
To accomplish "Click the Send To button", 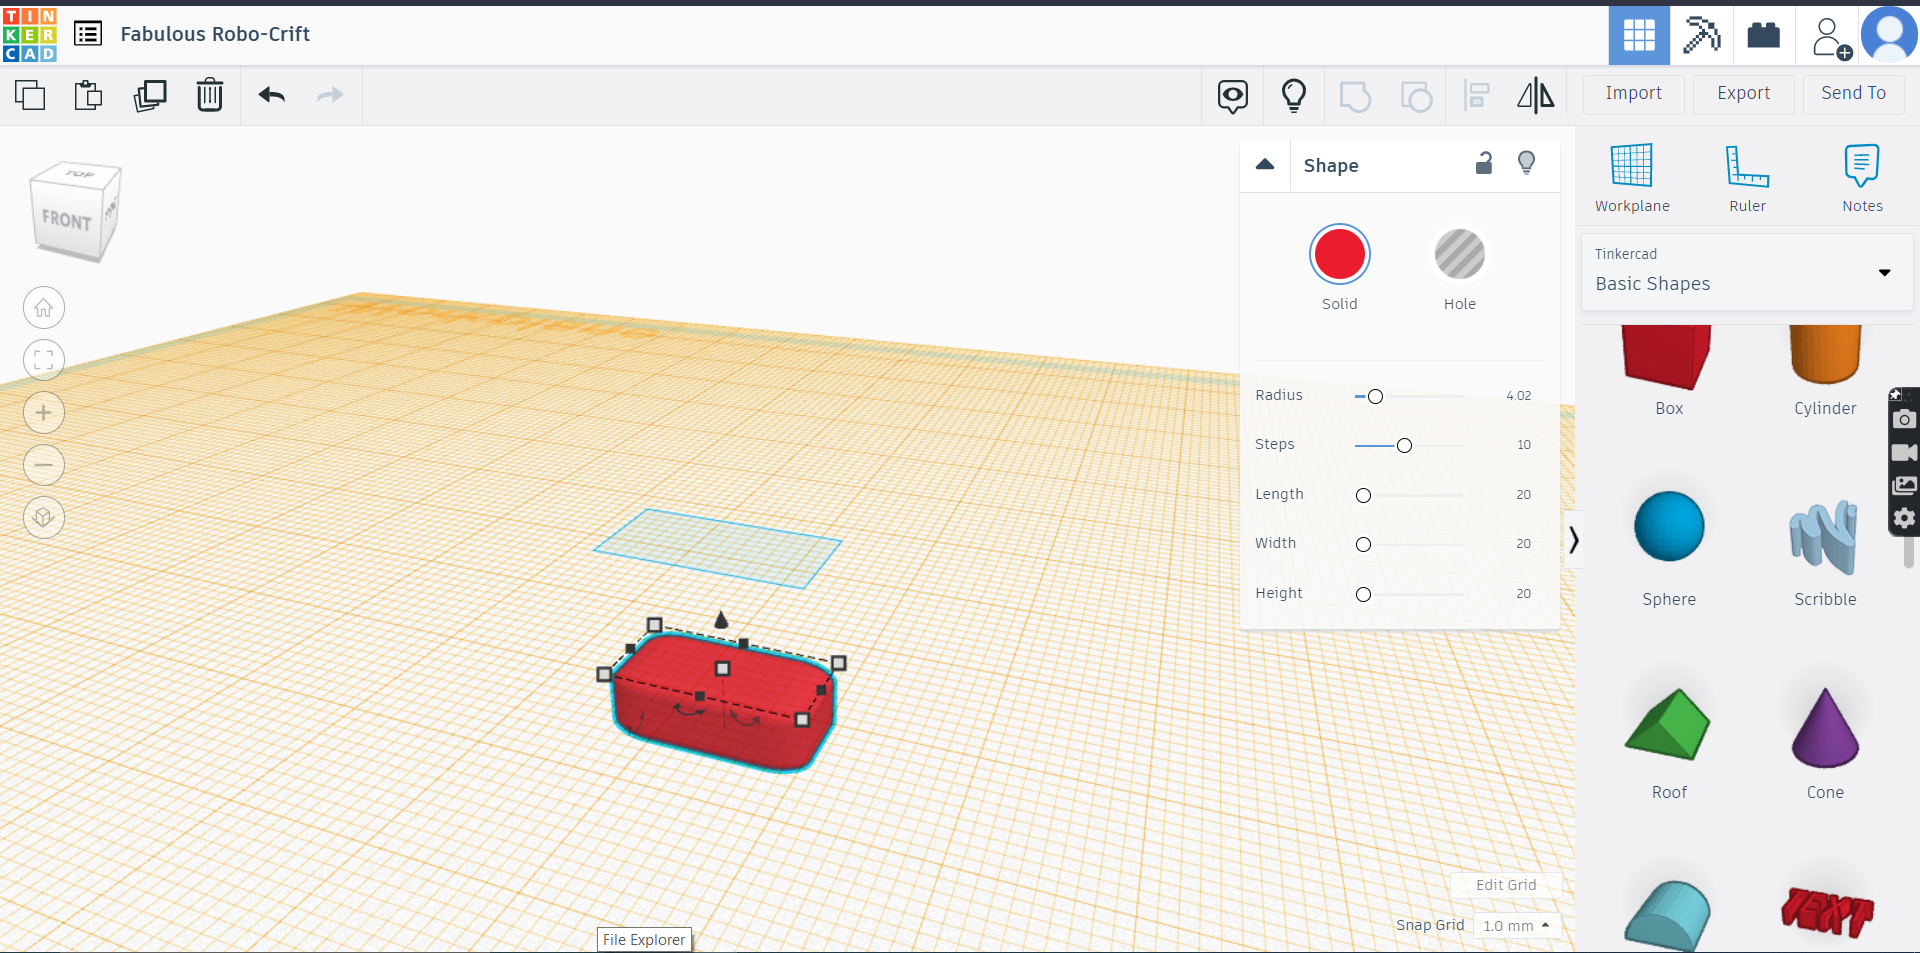I will pos(1854,94).
